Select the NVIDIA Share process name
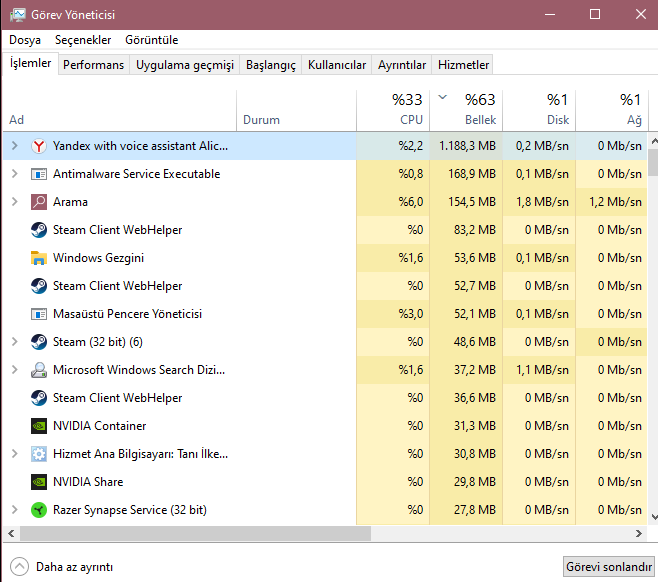This screenshot has width=658, height=582. [x=88, y=482]
